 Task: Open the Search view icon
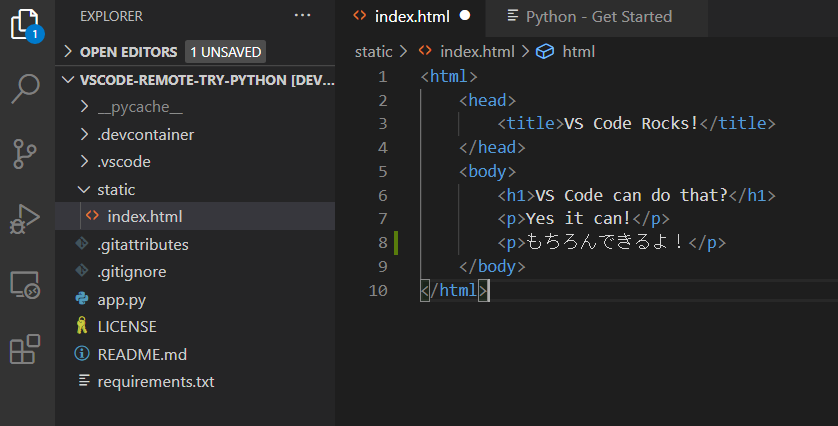pos(25,88)
